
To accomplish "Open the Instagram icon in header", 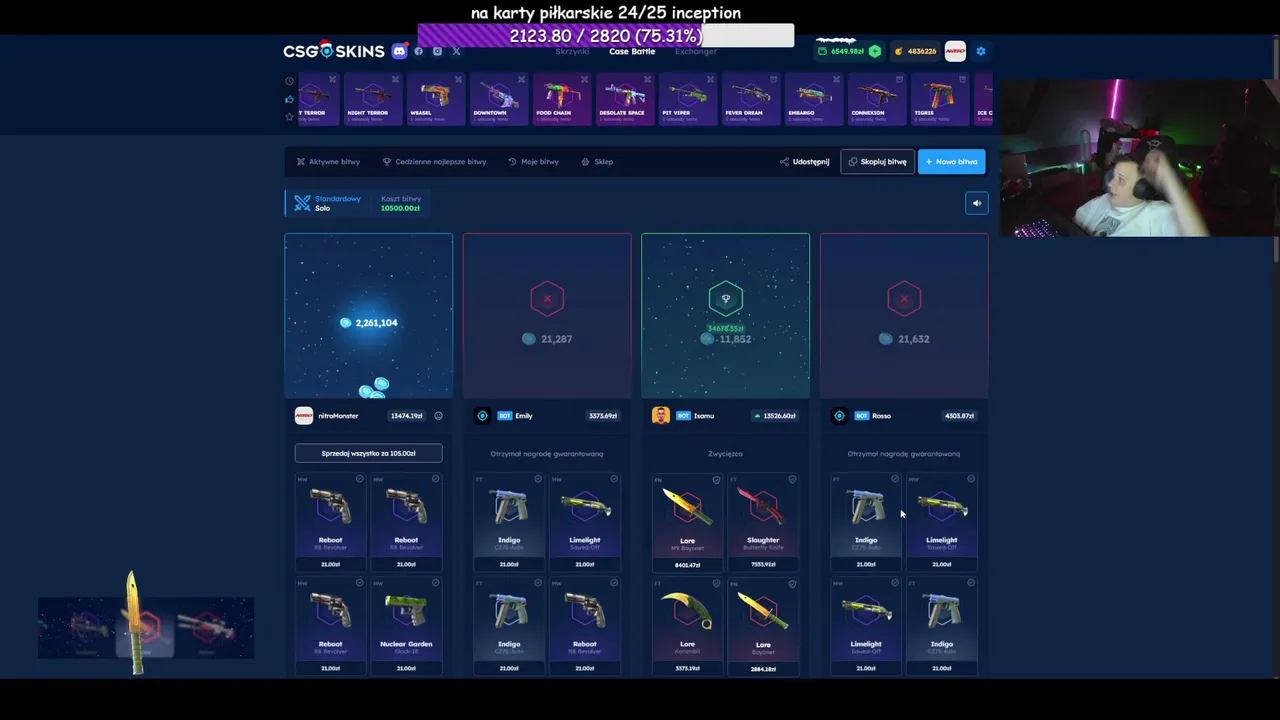I will [437, 51].
